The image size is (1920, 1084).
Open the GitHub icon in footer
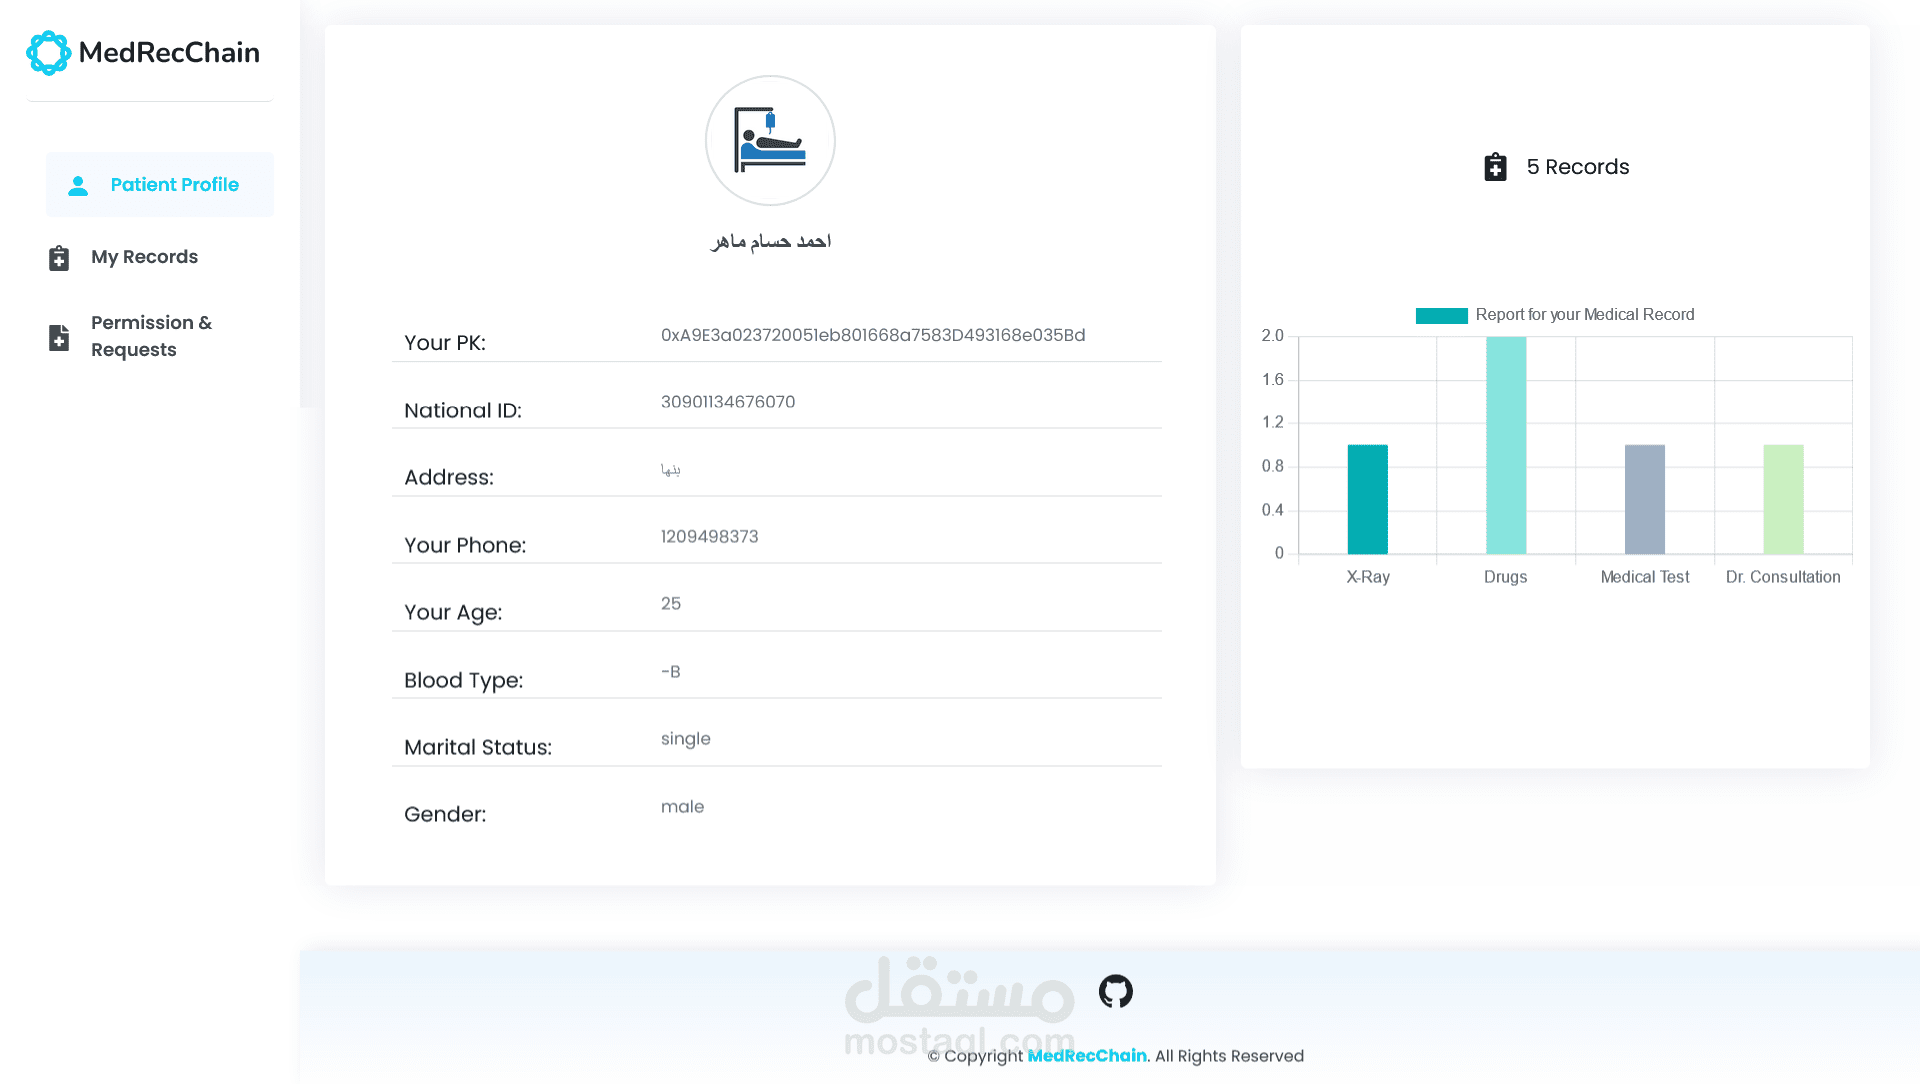1115,991
